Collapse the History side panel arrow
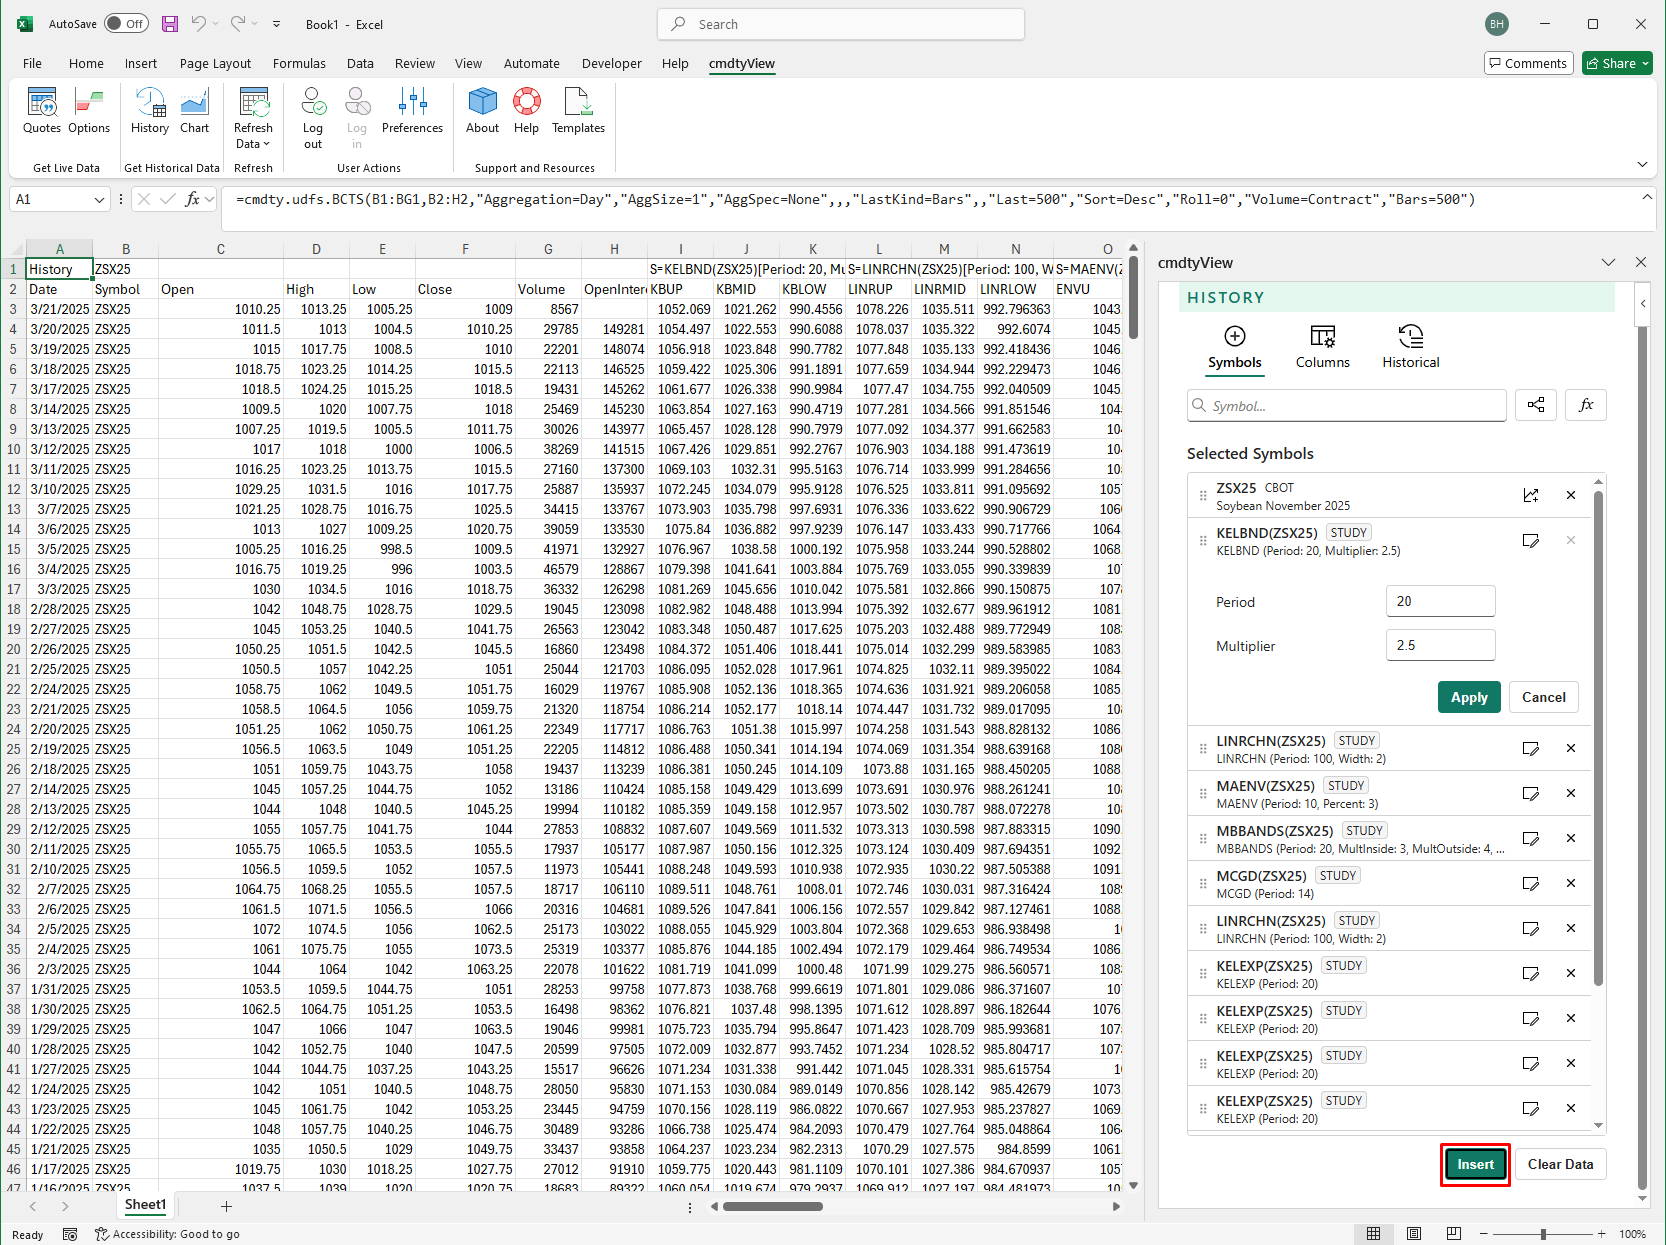Viewport: 1666px width, 1245px height. pos(1642,303)
